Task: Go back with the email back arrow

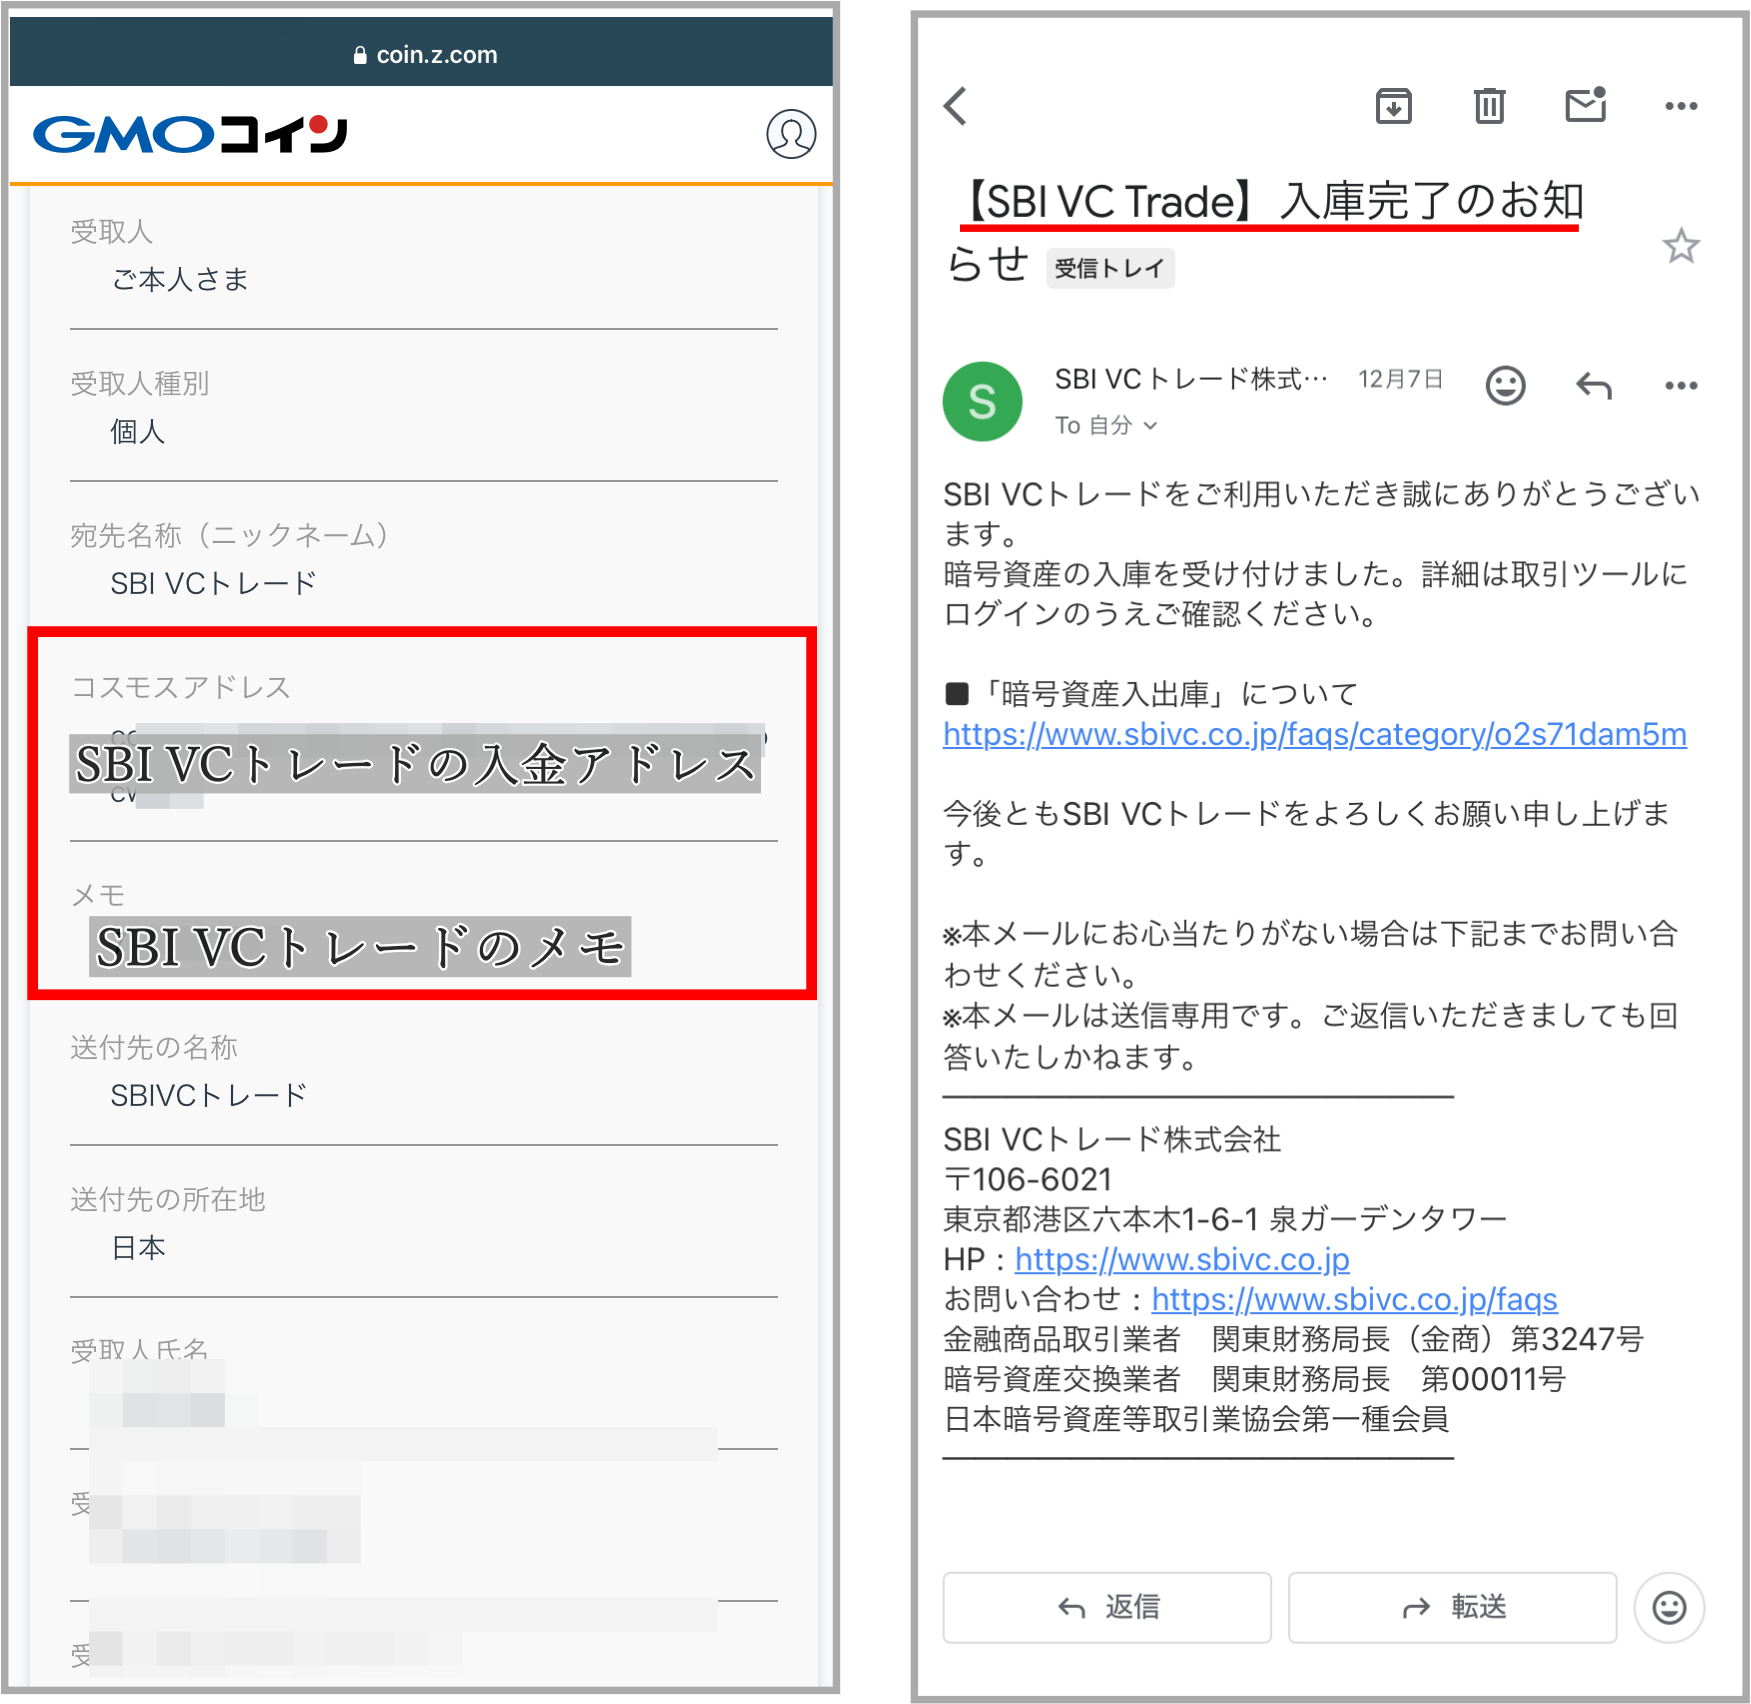Action: pos(956,105)
